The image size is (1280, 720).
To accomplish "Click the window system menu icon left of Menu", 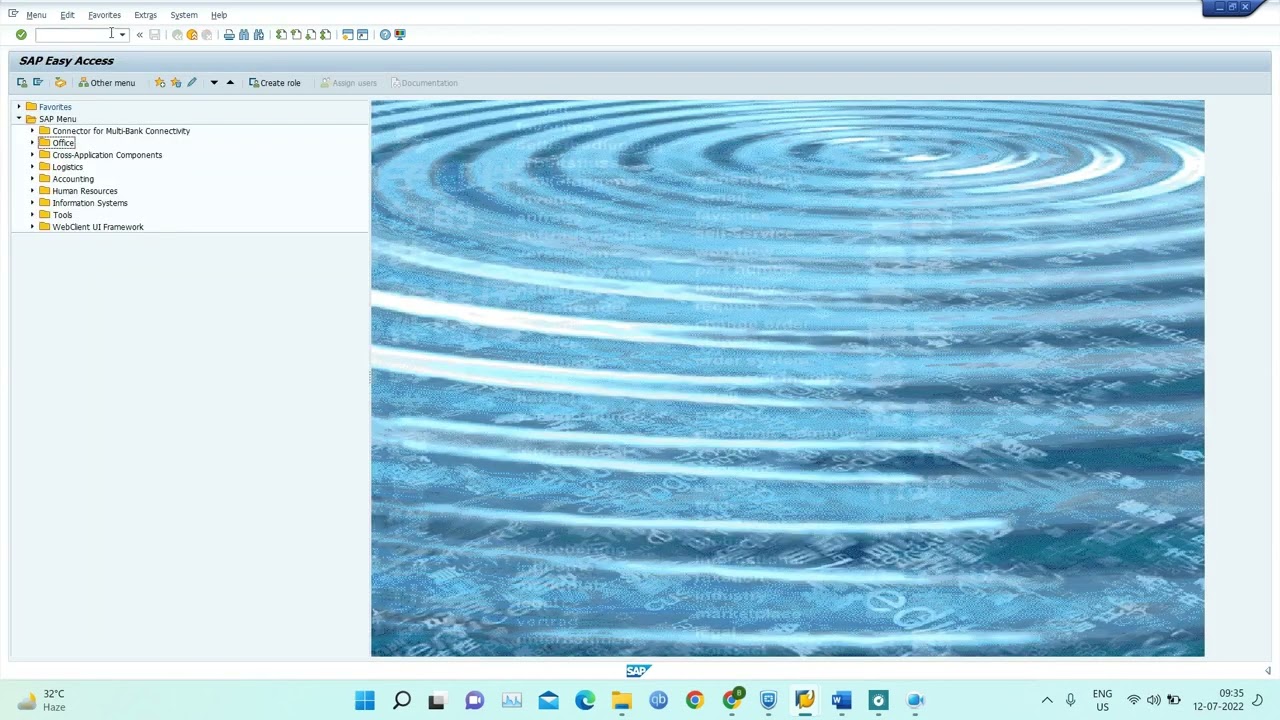I will (13, 14).
